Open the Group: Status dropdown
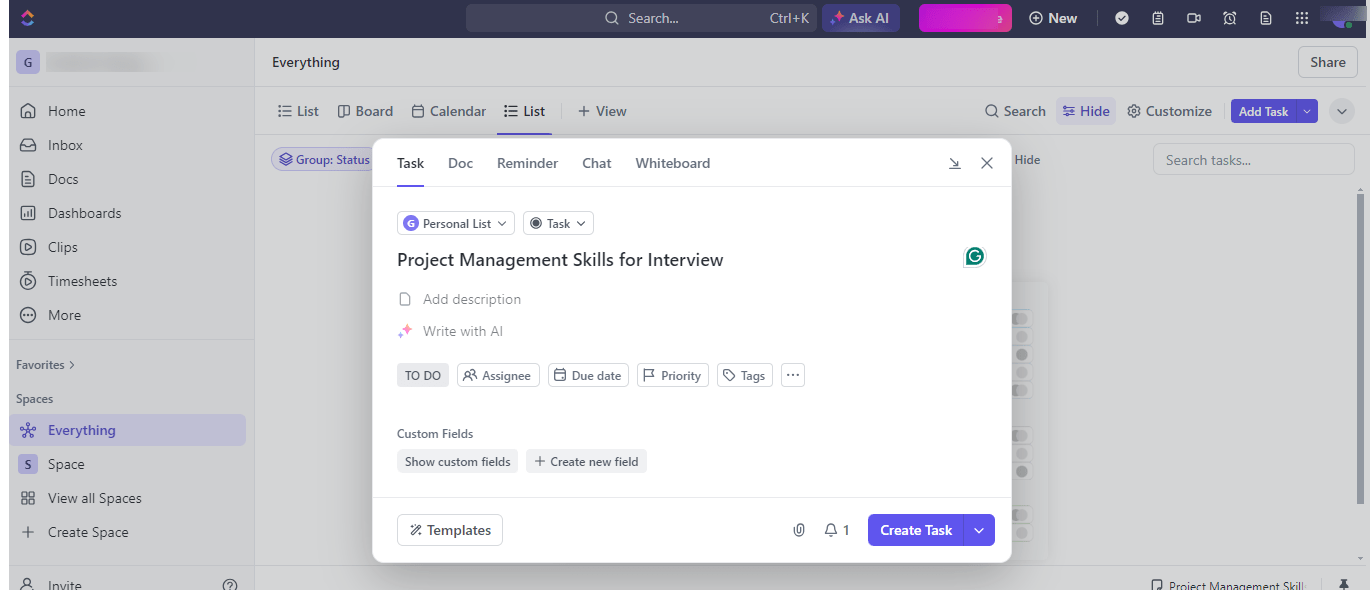 (x=324, y=160)
